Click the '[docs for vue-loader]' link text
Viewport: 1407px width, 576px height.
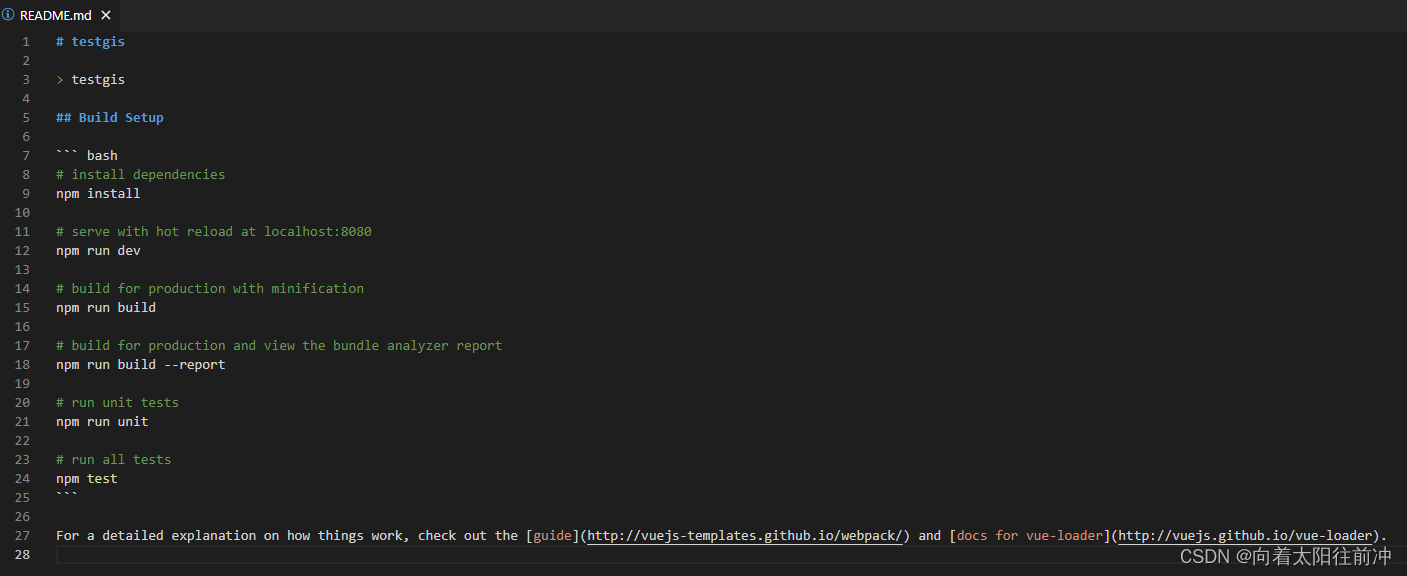(x=1029, y=536)
